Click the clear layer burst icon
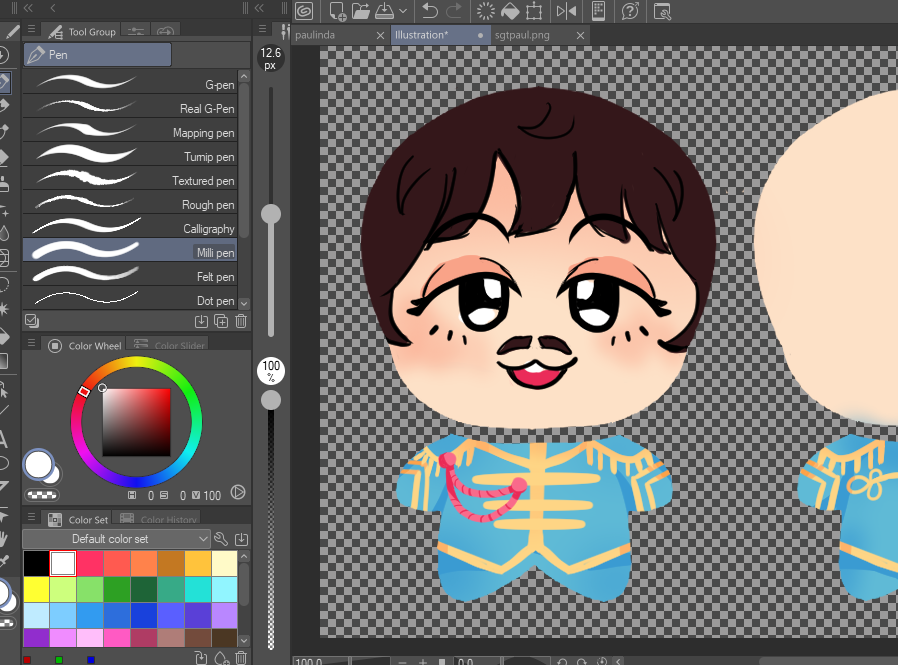This screenshot has height=665, width=898. 486,11
